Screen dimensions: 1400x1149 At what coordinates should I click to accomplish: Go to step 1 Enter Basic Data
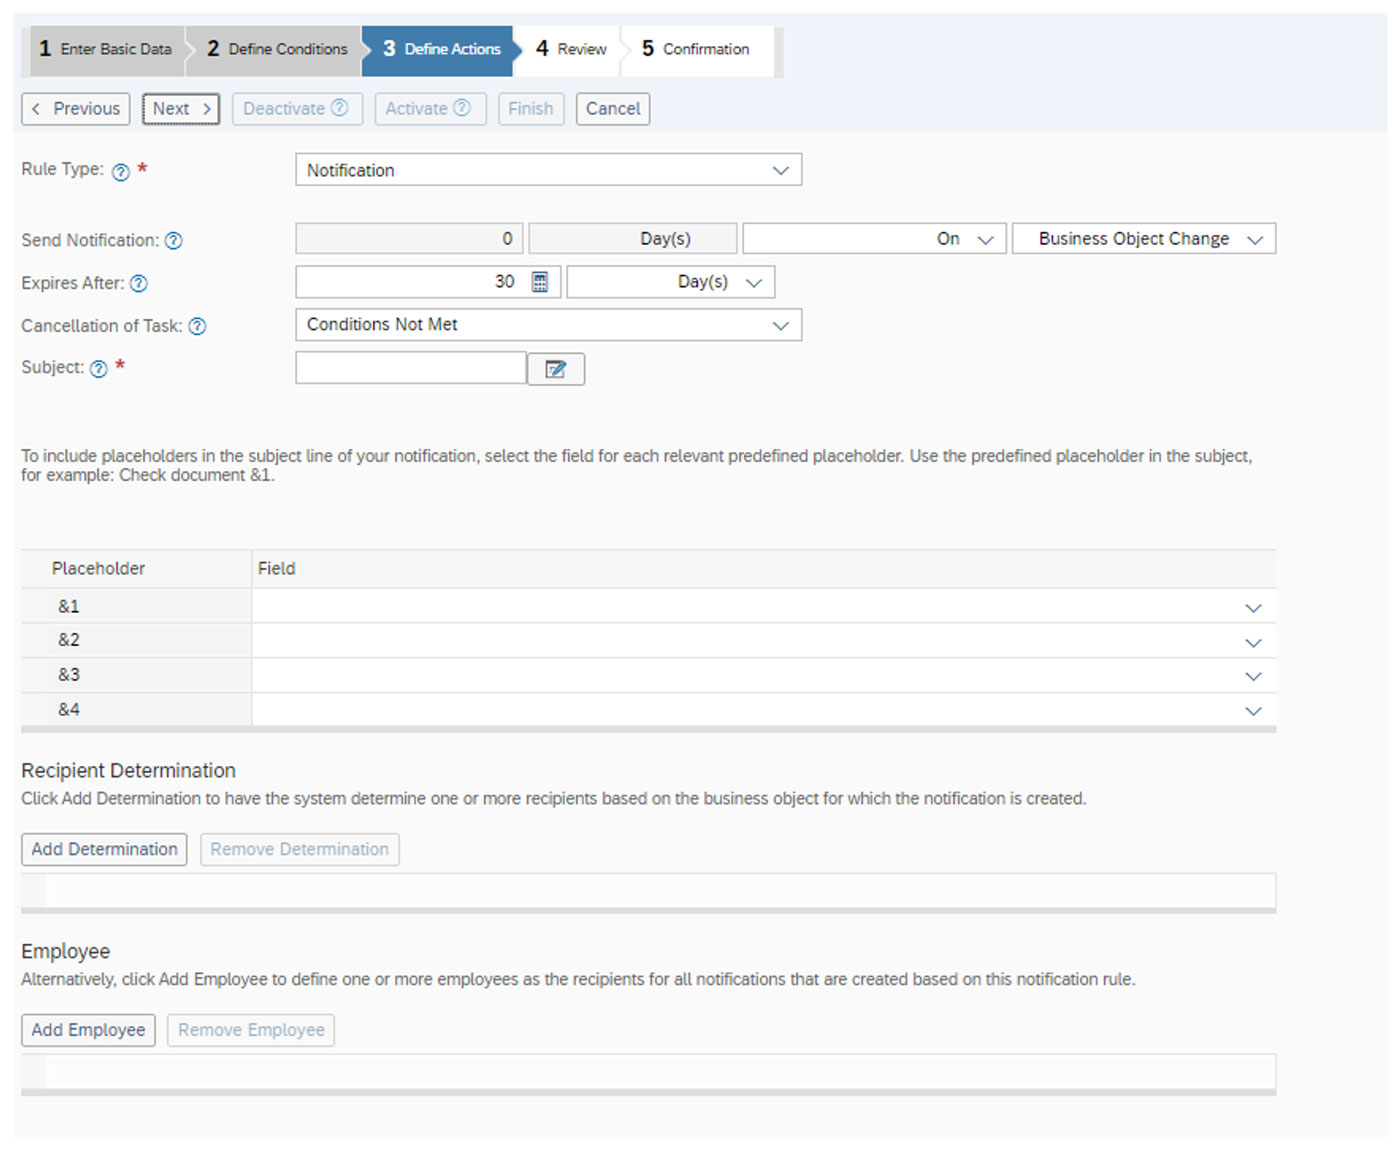coord(106,49)
